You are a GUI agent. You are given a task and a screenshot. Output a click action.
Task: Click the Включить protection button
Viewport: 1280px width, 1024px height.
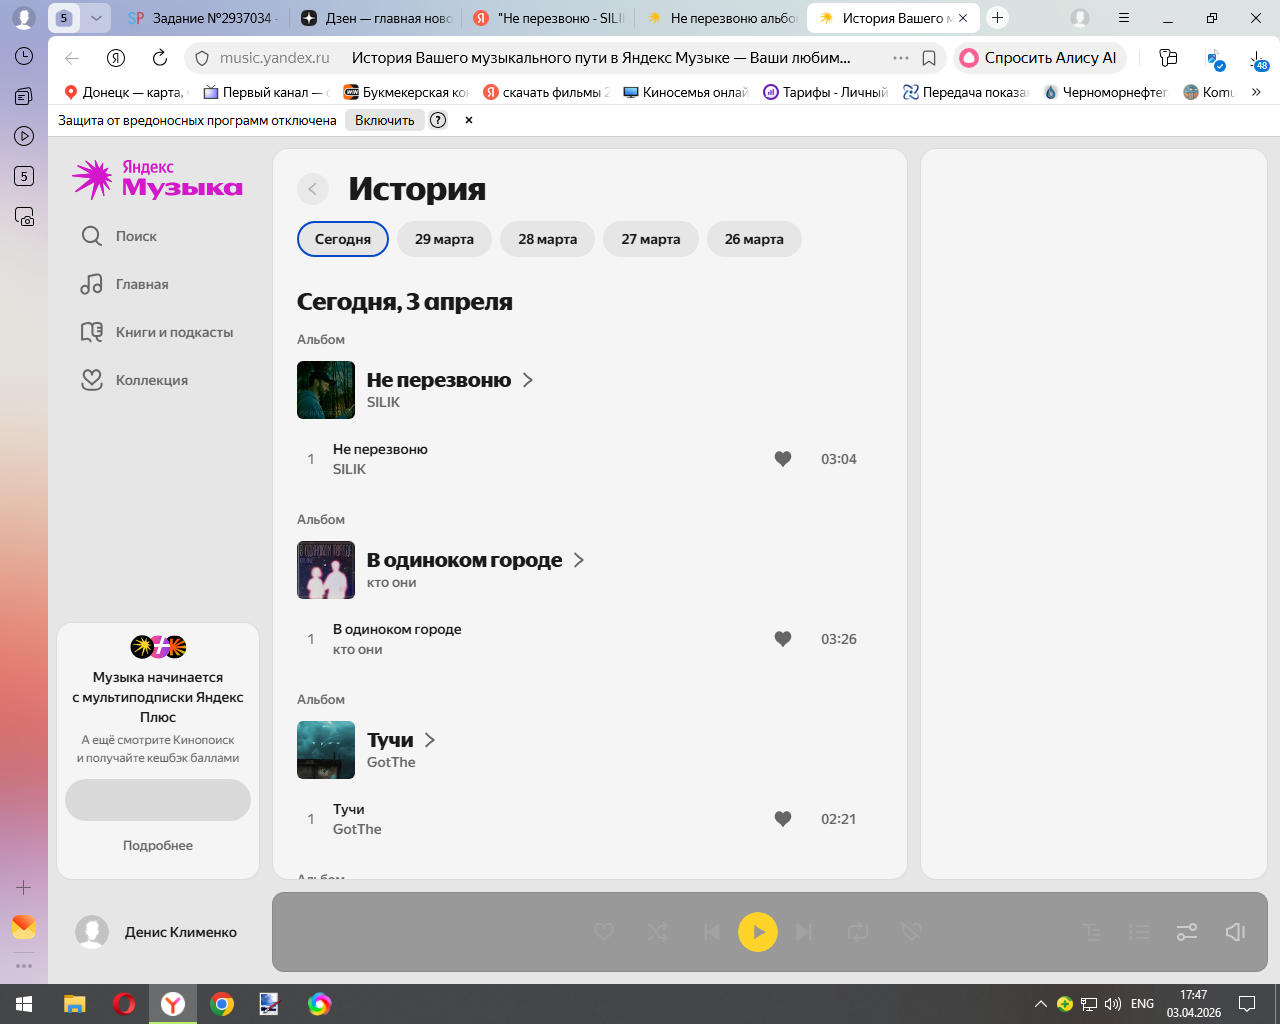pos(385,120)
